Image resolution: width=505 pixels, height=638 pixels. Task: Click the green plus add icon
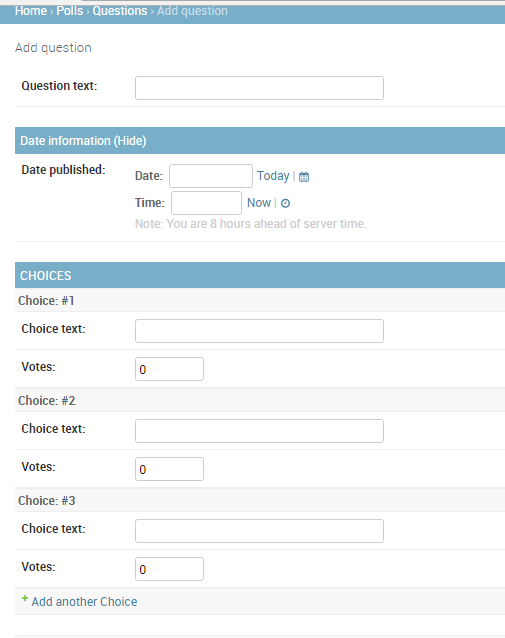pyautogui.click(x=25, y=598)
